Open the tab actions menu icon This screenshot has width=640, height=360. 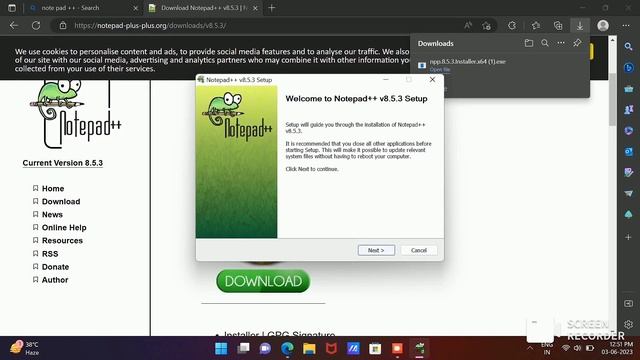coord(12,8)
